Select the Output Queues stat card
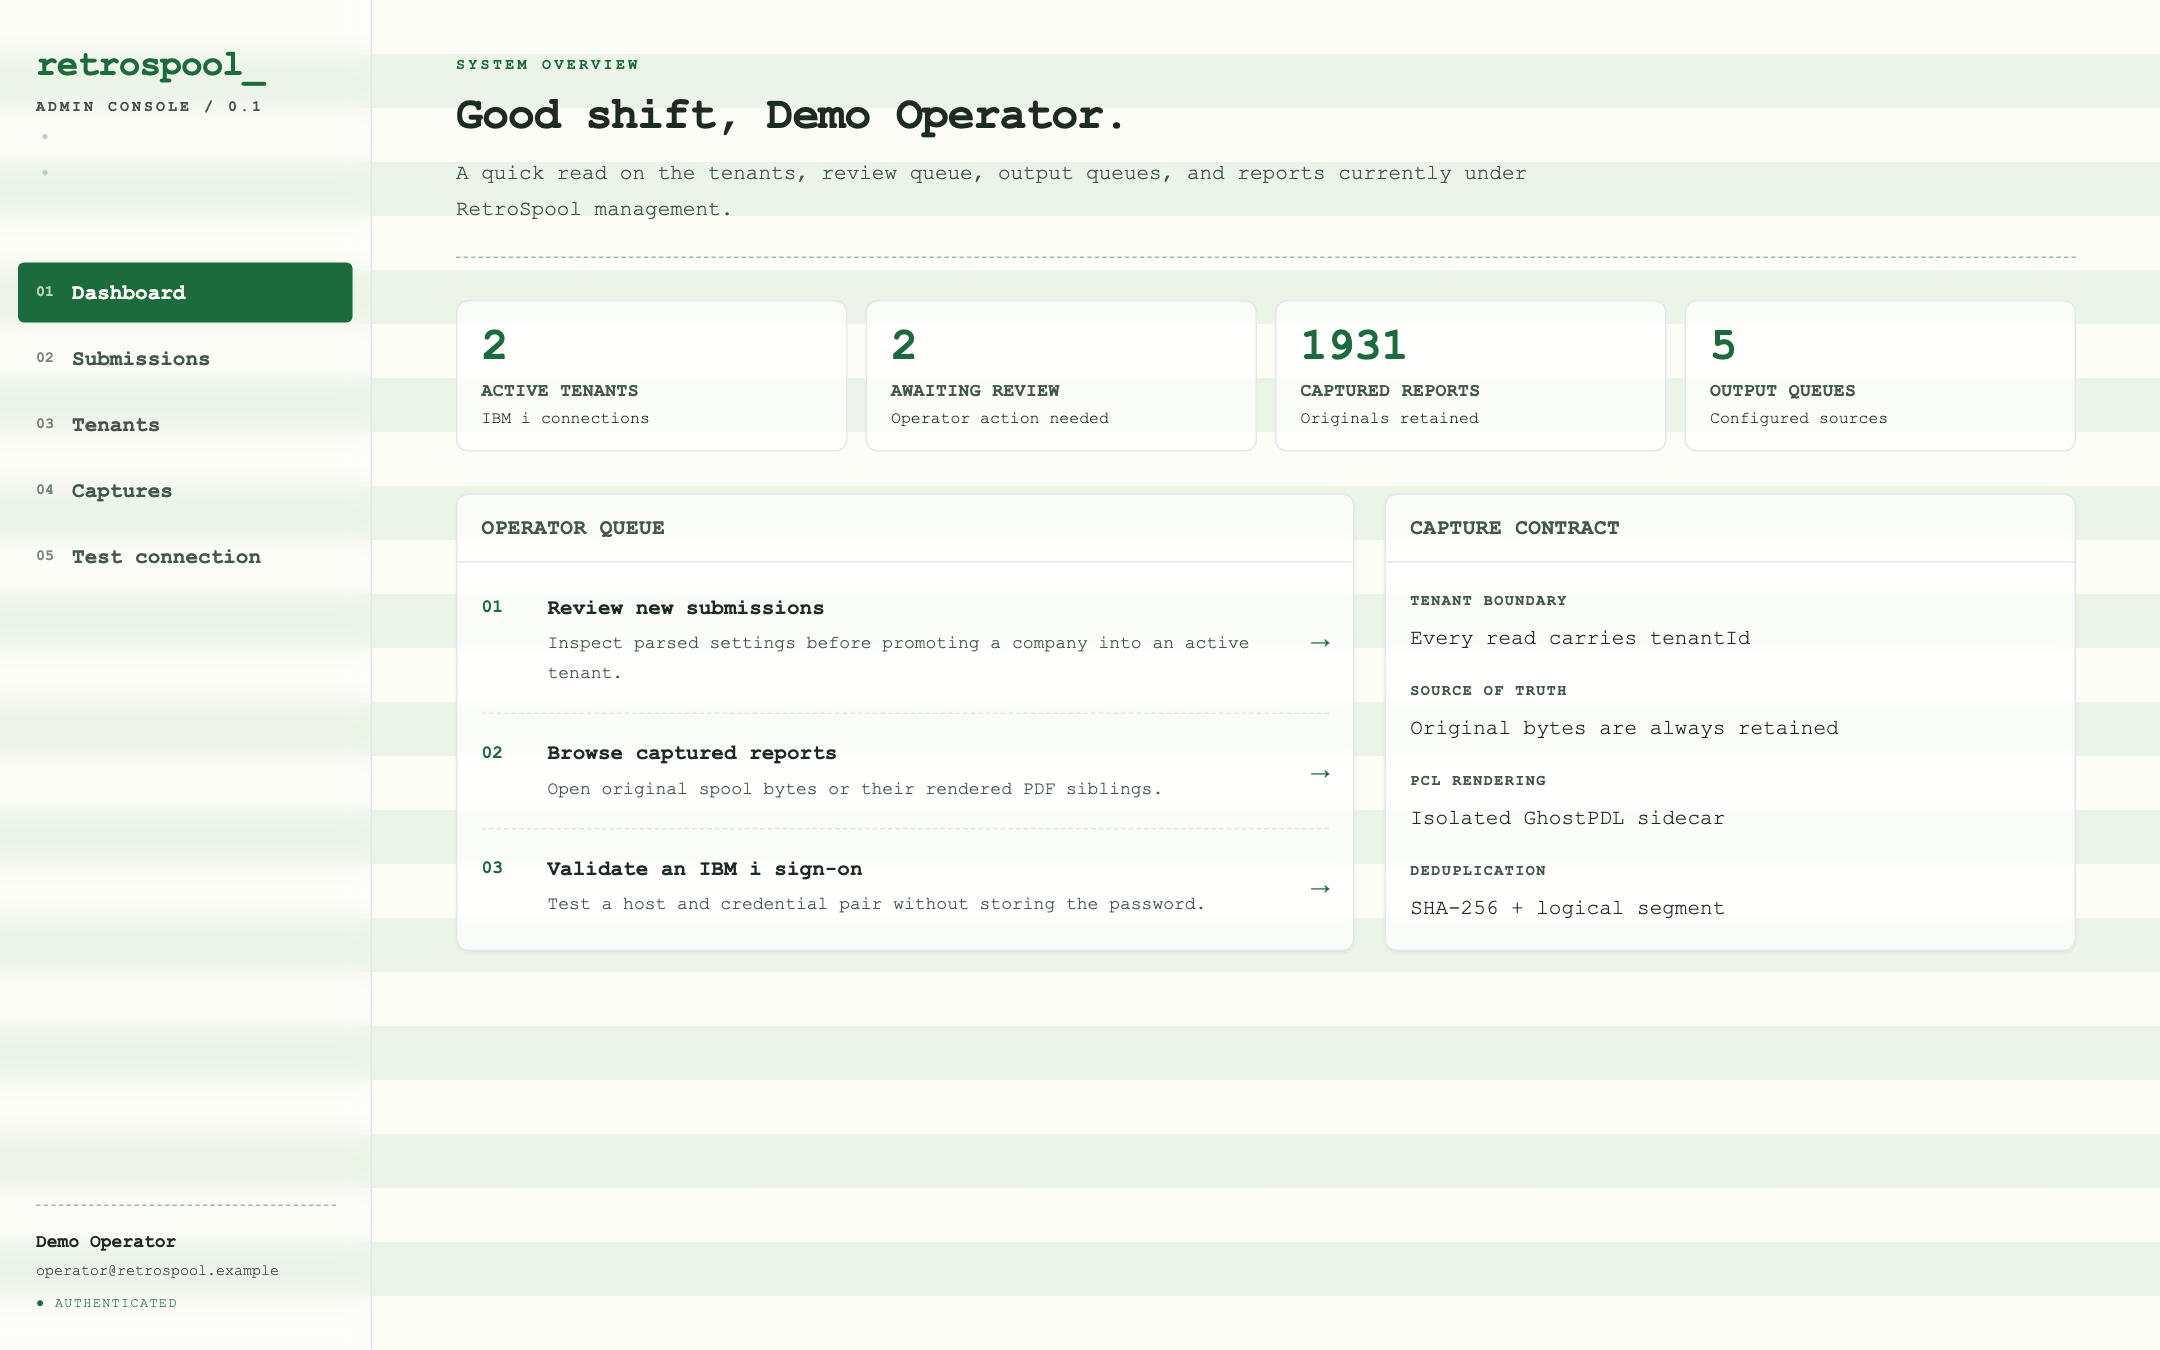Screen dimensions: 2160x1350 click(1880, 376)
